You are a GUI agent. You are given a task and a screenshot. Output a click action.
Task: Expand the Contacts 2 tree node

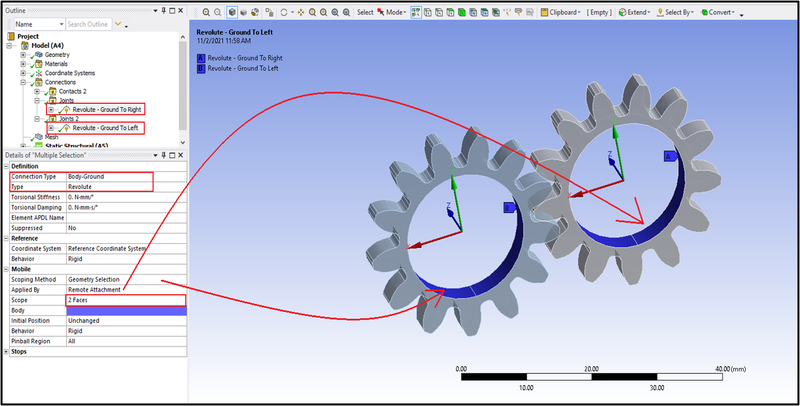pyautogui.click(x=37, y=91)
